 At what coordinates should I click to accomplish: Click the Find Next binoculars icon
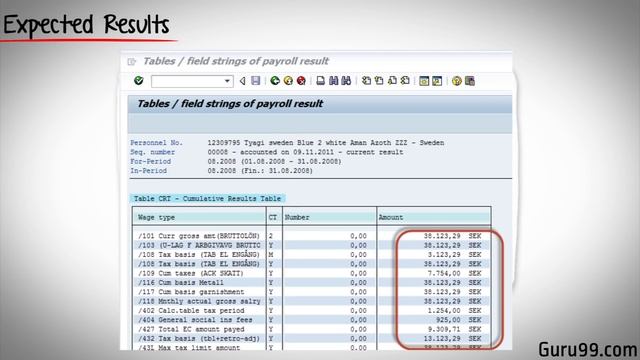click(346, 81)
